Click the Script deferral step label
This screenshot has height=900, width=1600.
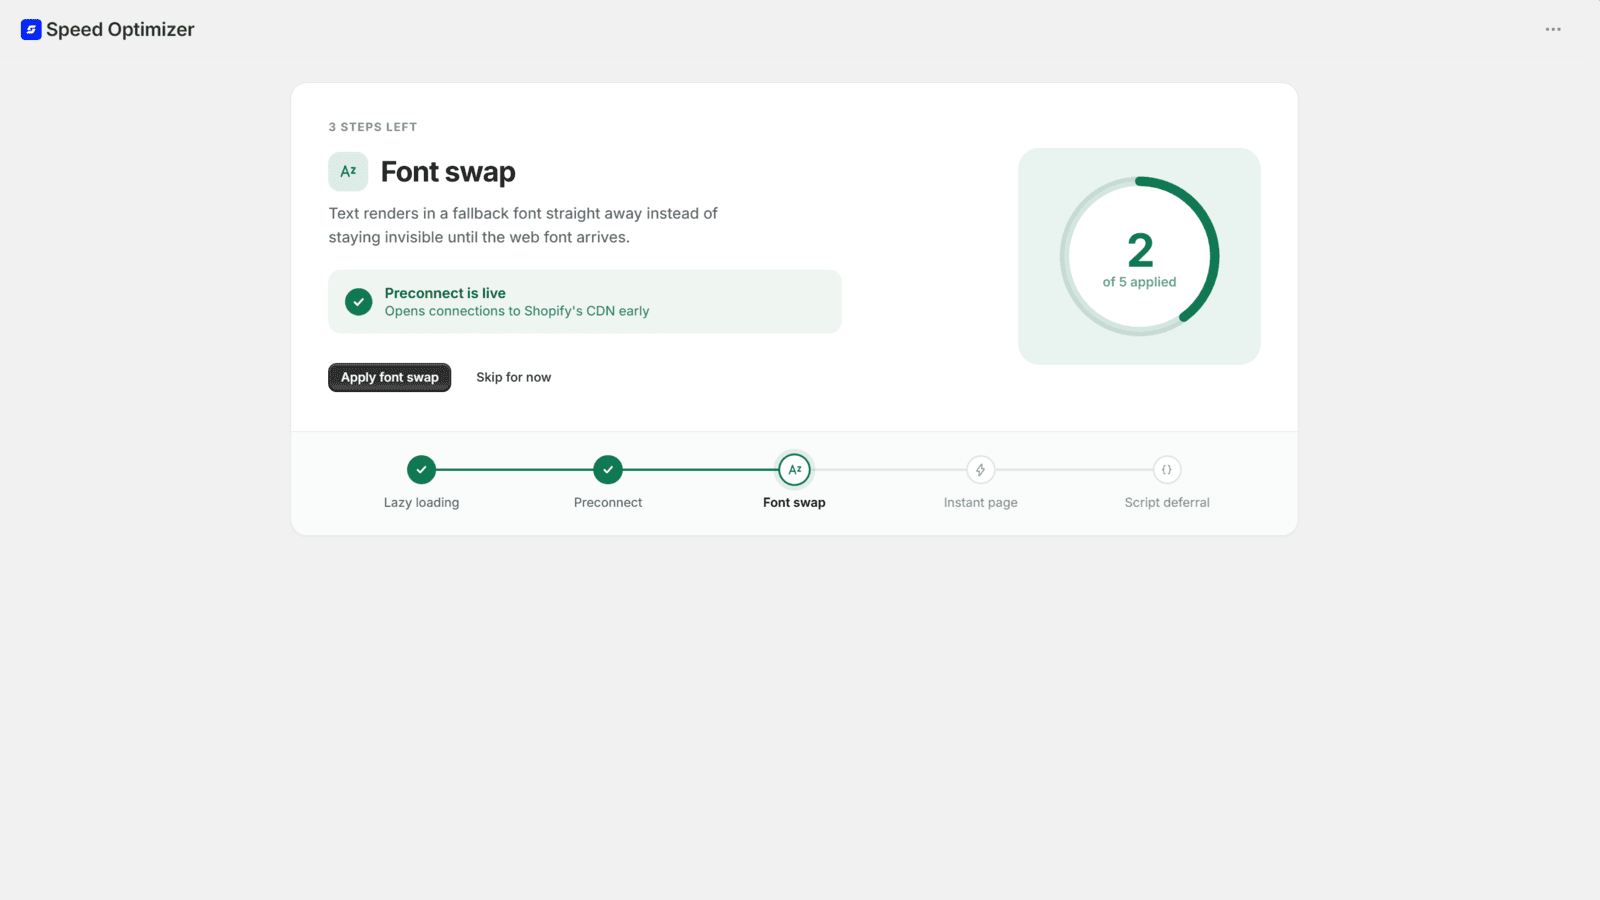click(1167, 502)
